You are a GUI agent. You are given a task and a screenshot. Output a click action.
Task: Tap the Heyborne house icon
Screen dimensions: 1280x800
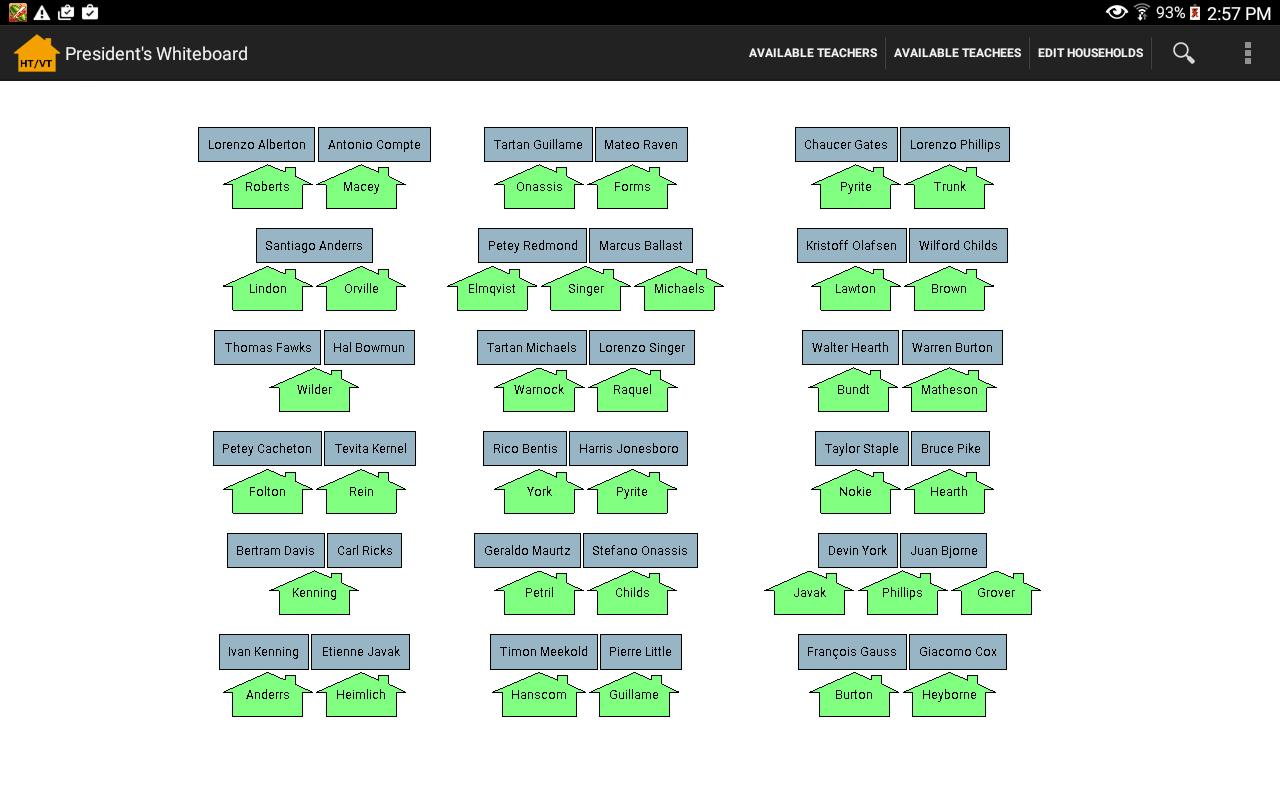pyautogui.click(x=949, y=696)
